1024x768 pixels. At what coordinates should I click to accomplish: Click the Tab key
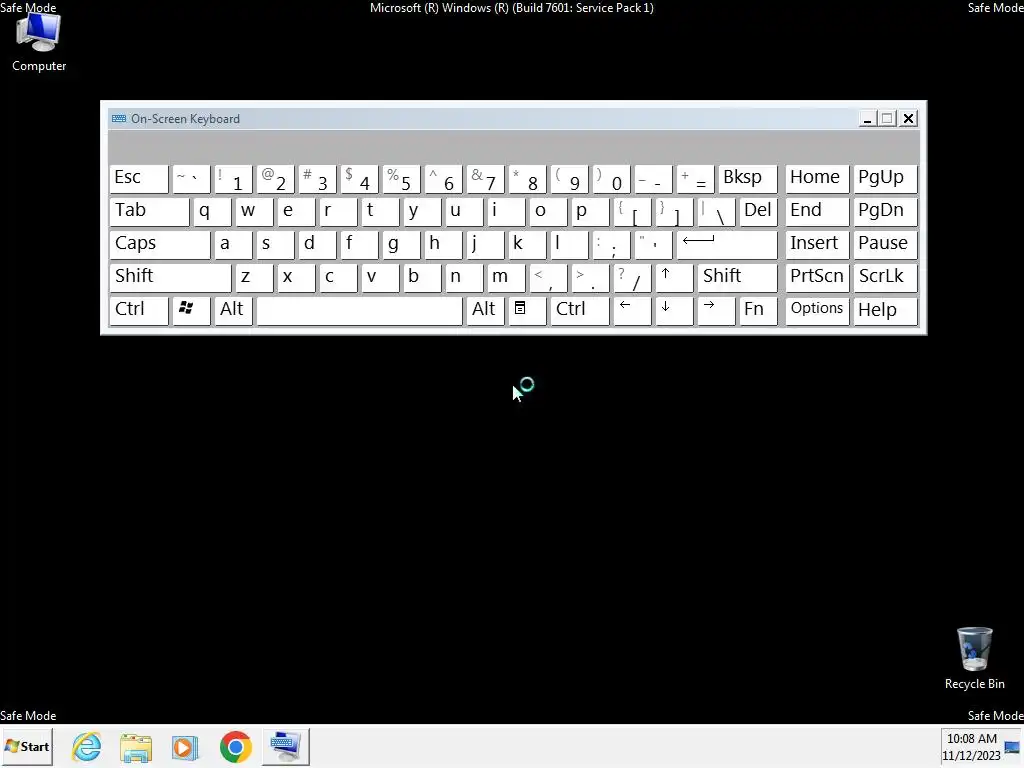[x=149, y=212]
